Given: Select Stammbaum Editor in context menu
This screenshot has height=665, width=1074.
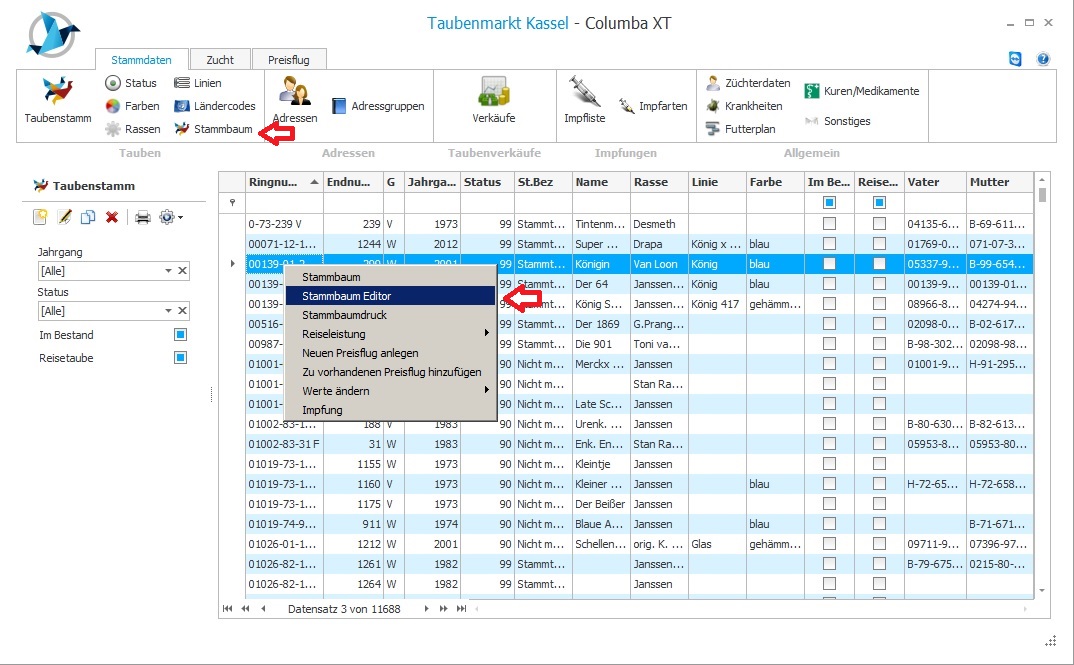Looking at the screenshot, I should click(x=346, y=296).
